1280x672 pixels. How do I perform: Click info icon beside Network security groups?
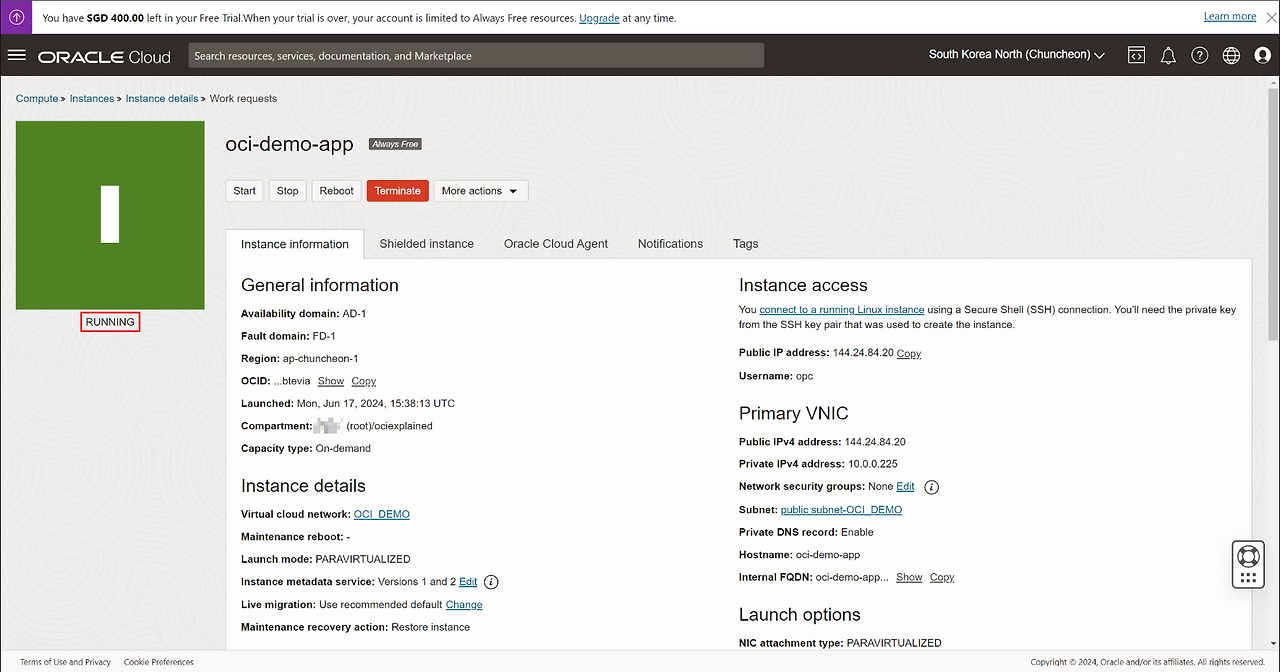click(x=931, y=487)
